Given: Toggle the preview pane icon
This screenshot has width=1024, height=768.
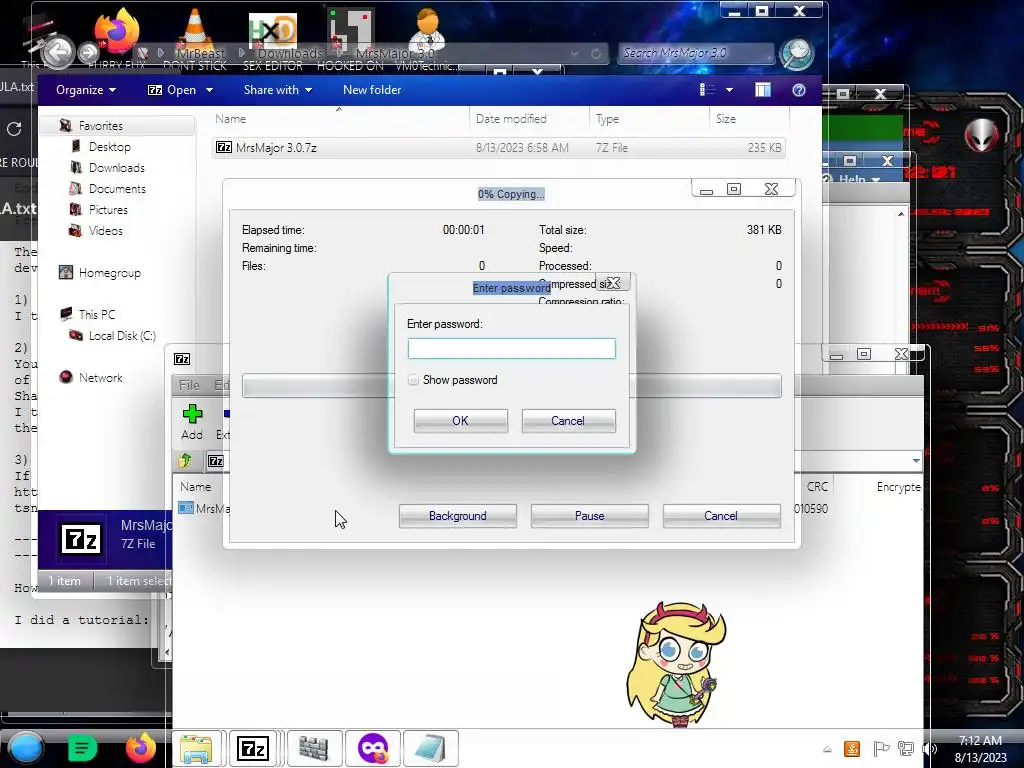Looking at the screenshot, I should [x=763, y=90].
